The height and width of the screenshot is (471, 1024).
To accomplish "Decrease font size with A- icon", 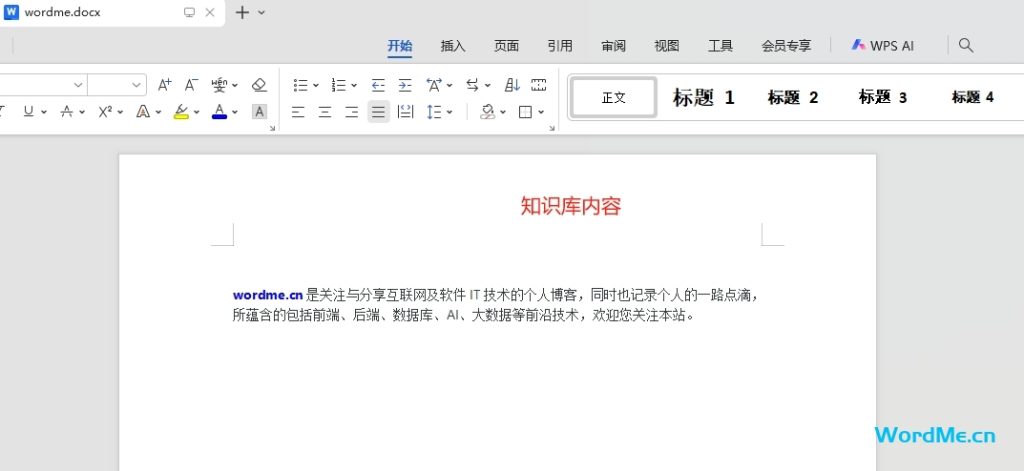I will [191, 84].
